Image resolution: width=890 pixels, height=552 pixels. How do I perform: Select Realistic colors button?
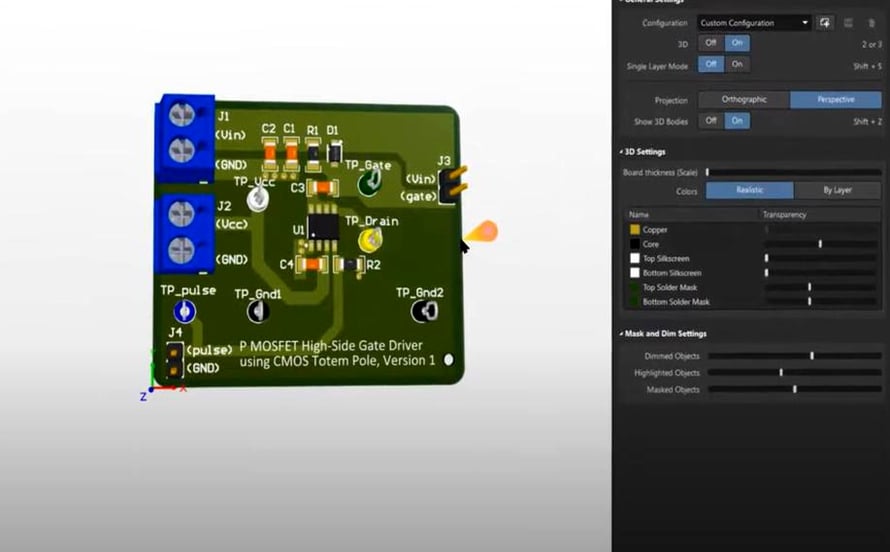(x=750, y=190)
